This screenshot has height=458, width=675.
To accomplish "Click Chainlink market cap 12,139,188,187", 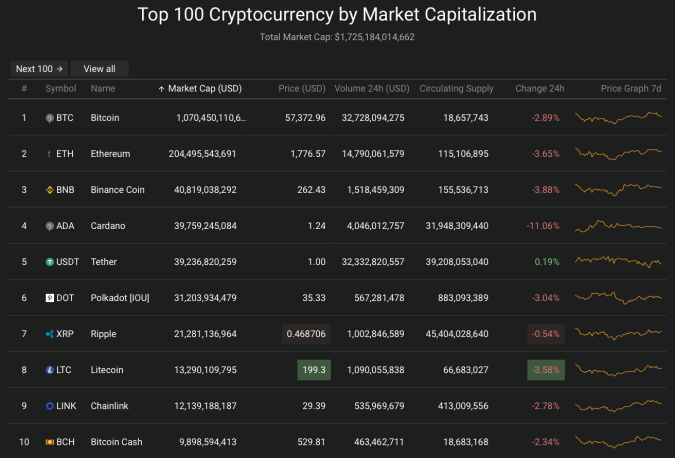I will [x=205, y=406].
